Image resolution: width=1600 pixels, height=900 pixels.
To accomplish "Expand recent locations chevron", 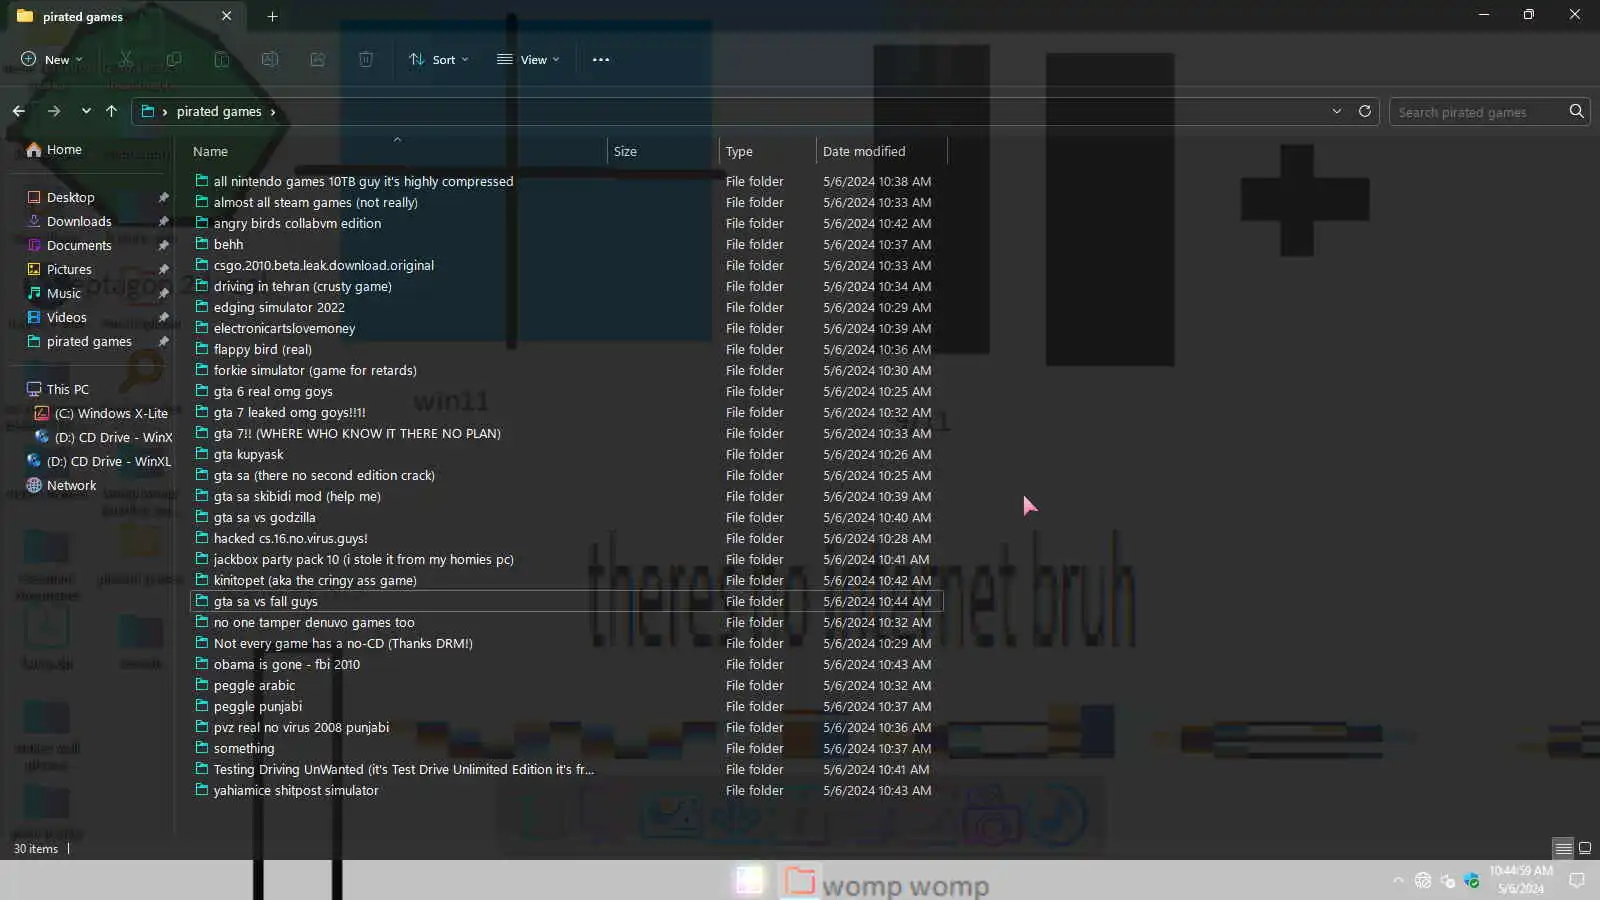I will [x=86, y=111].
